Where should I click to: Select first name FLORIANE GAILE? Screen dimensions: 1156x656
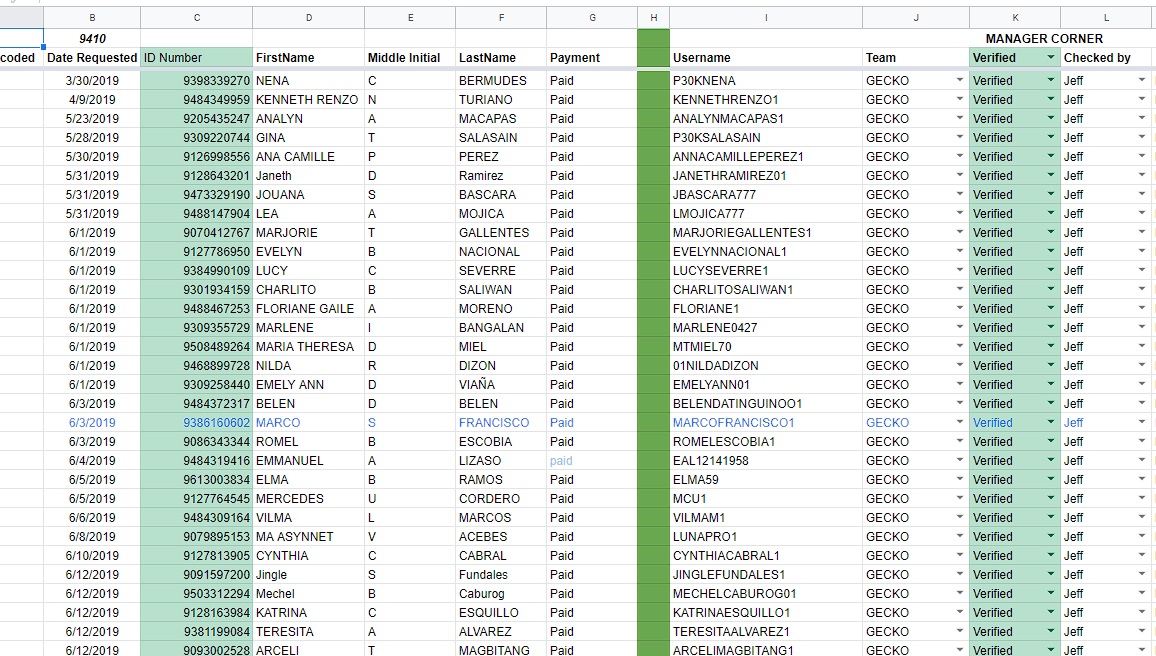[309, 308]
